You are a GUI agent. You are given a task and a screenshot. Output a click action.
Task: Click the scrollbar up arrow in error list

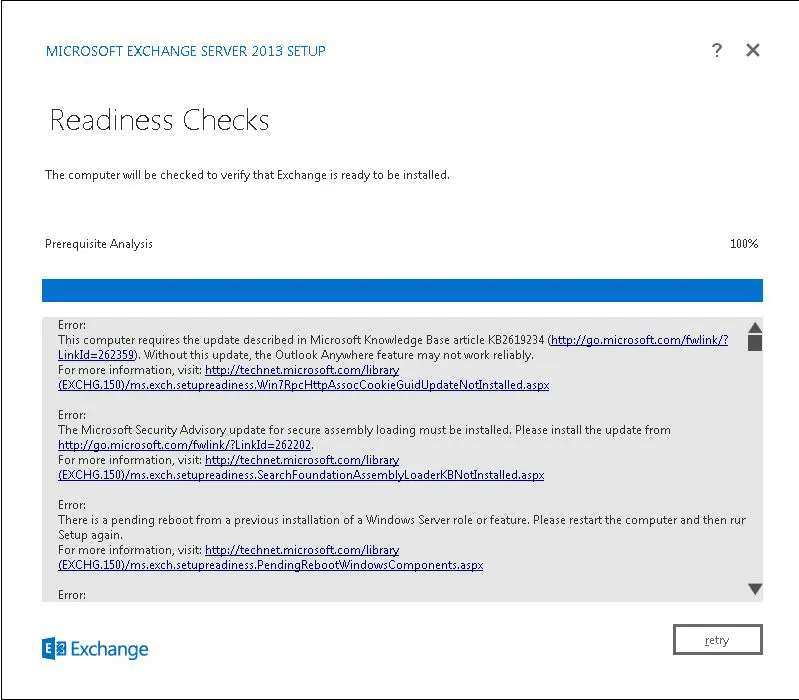pos(755,327)
